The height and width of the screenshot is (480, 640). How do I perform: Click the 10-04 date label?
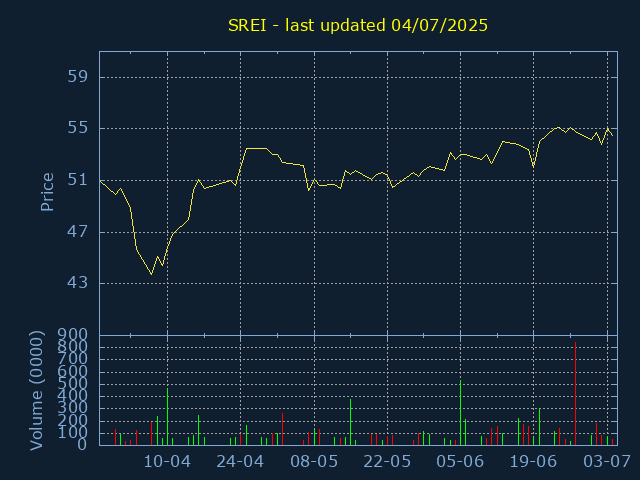click(x=167, y=462)
